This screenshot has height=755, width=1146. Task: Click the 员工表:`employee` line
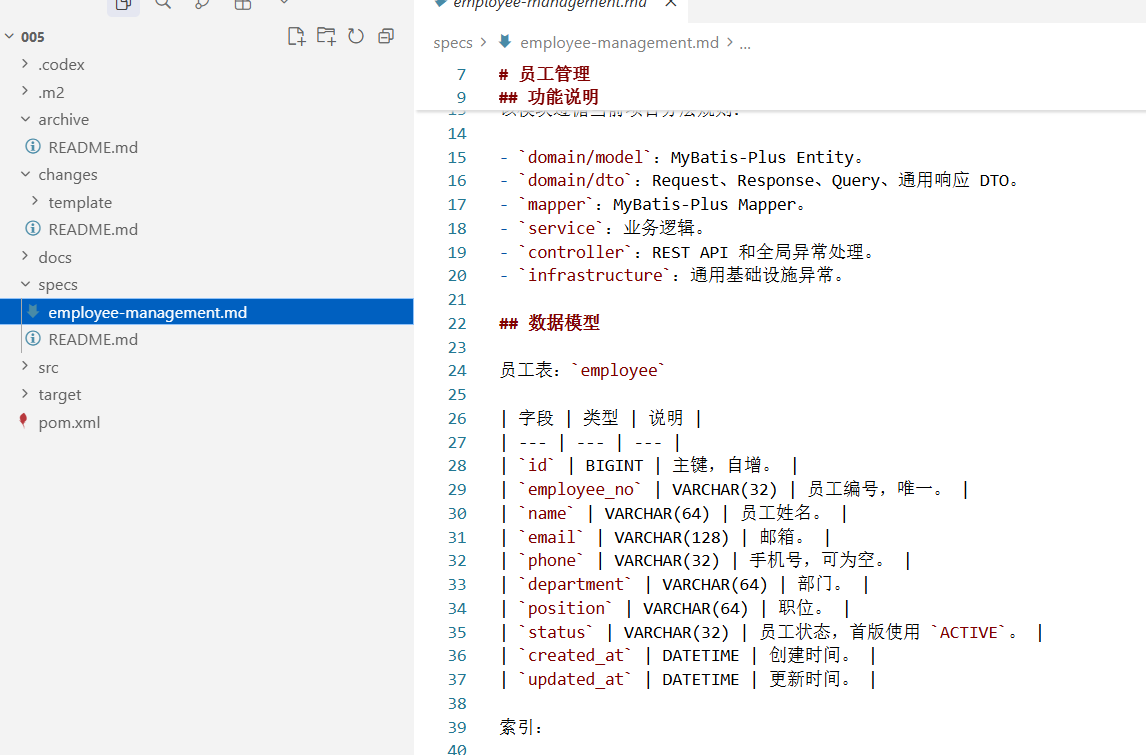[x=583, y=371]
